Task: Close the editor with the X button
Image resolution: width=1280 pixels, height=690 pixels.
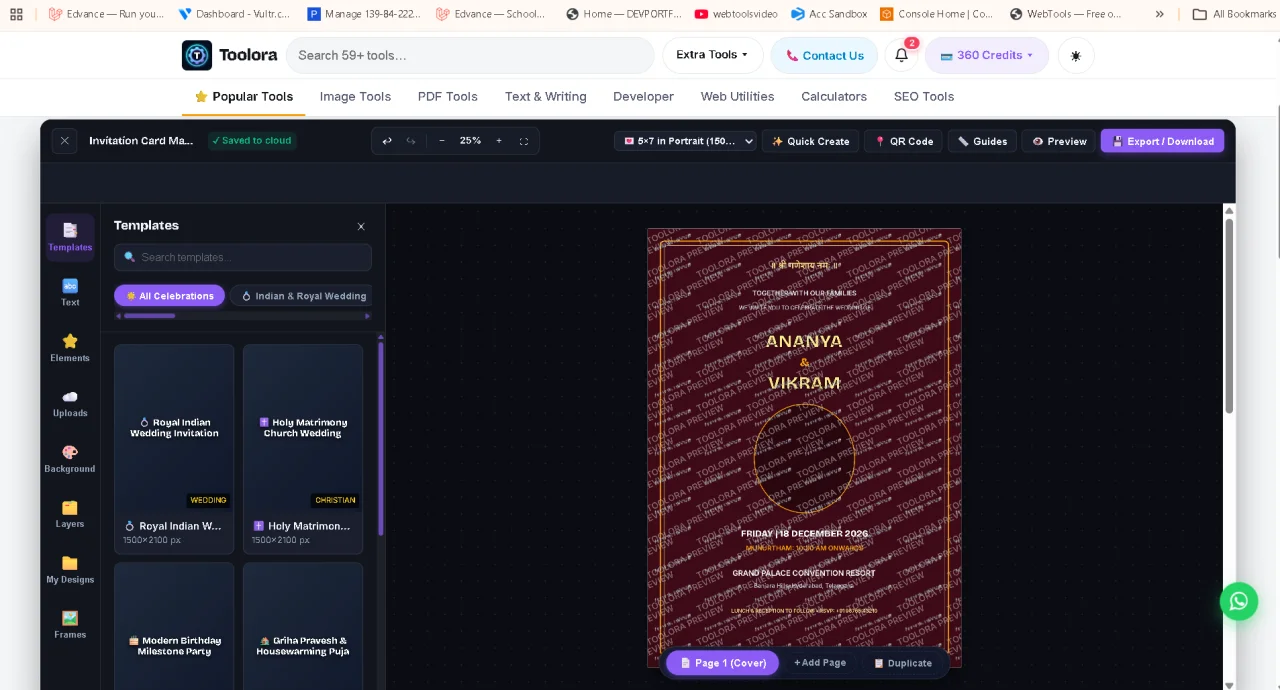Action: point(64,141)
